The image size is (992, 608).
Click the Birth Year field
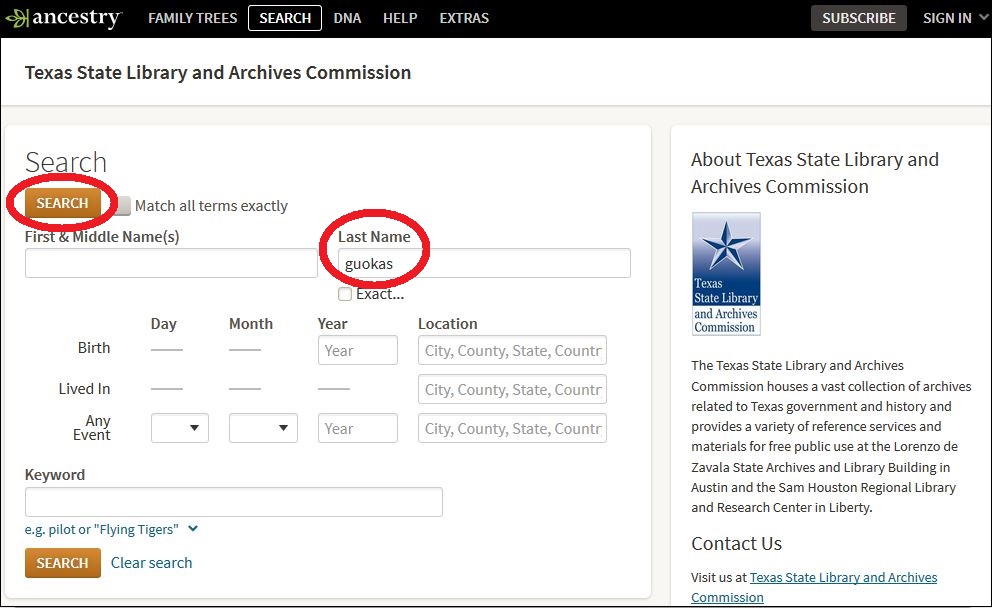tap(357, 351)
